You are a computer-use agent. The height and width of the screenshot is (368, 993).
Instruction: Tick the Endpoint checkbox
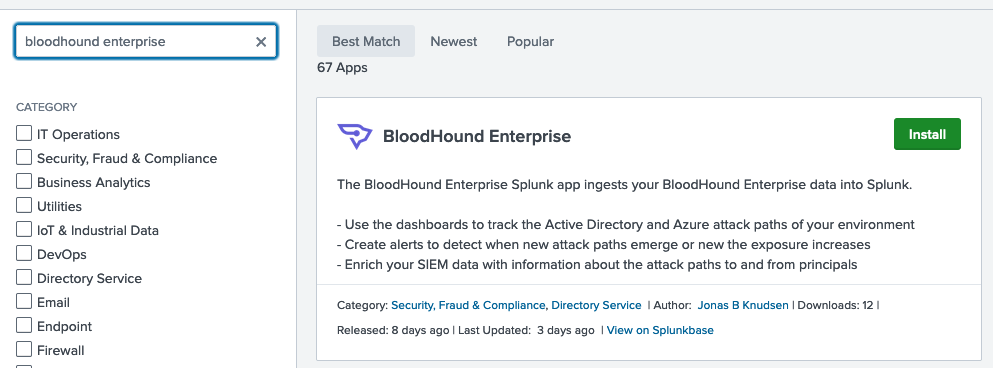pos(23,326)
